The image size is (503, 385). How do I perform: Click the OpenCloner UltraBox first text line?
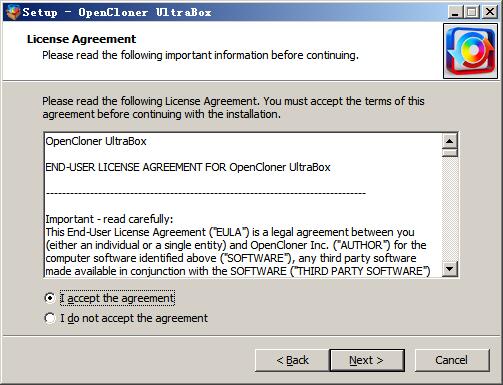[96, 141]
